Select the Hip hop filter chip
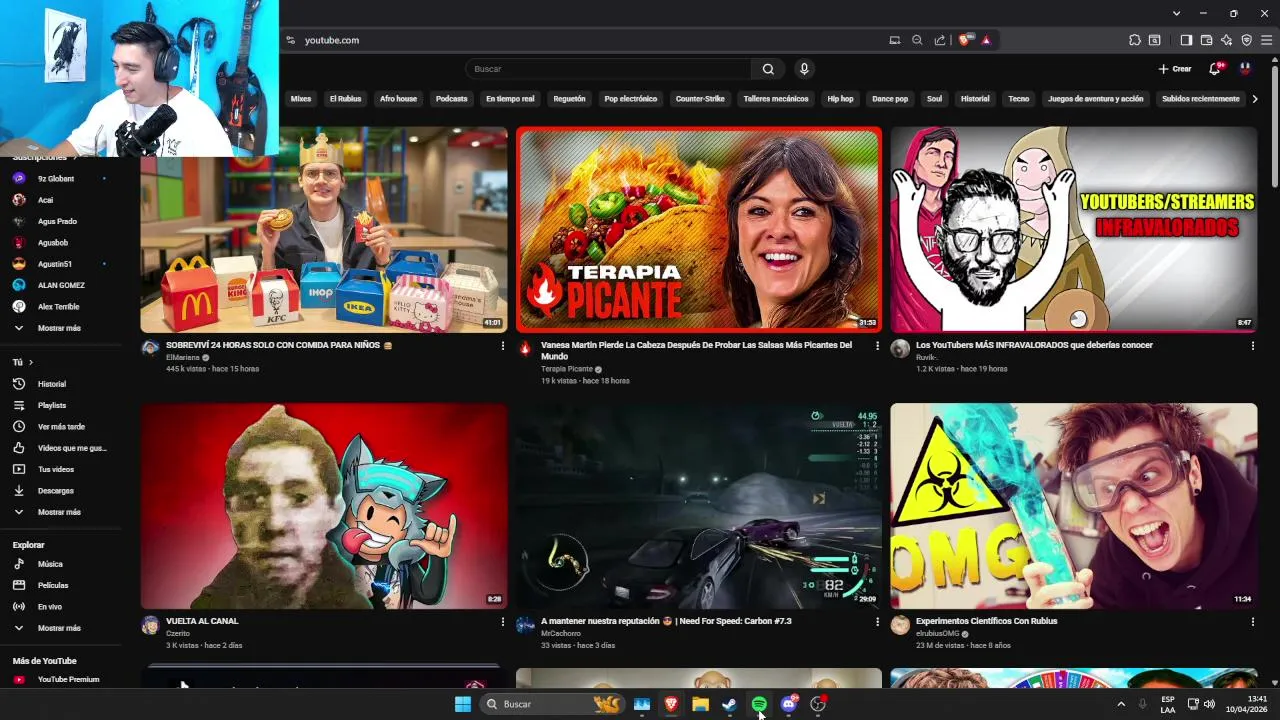Viewport: 1280px width, 720px height. [x=840, y=99]
